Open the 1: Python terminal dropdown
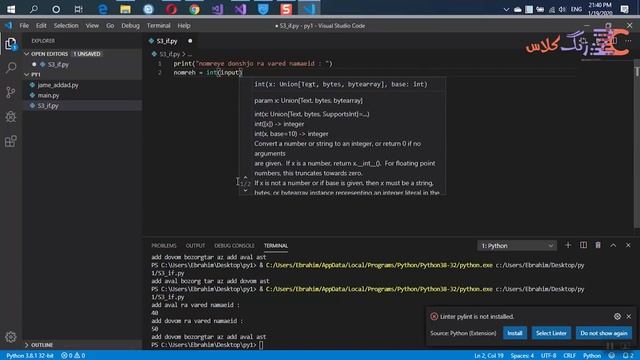 pyautogui.click(x=516, y=246)
